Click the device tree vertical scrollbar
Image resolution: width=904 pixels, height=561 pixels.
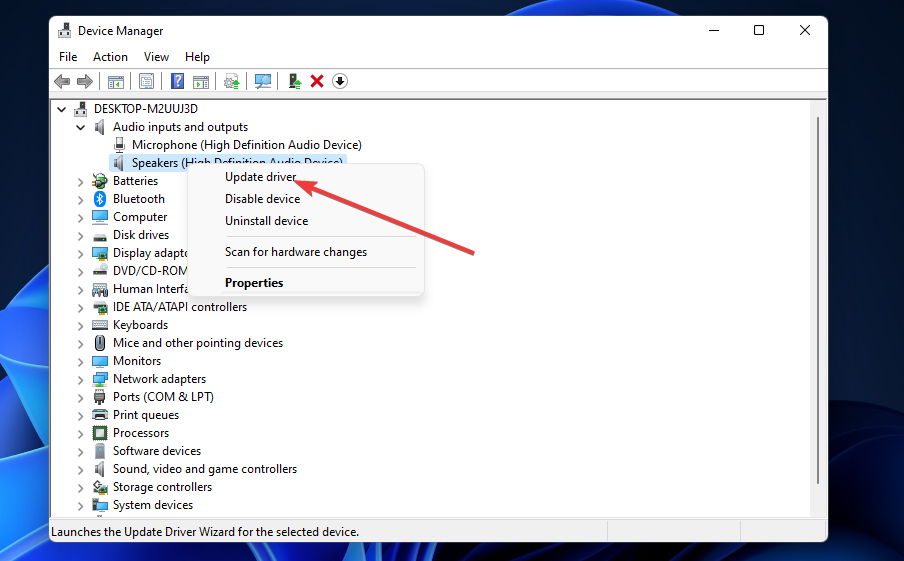coord(818,300)
